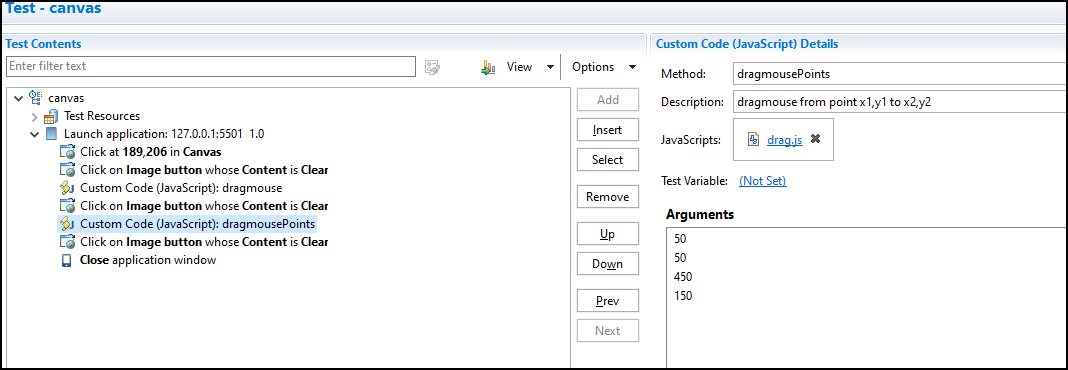Screen dimensions: 1068x370
Task: Collapse the Launch application node
Action: click(35, 134)
